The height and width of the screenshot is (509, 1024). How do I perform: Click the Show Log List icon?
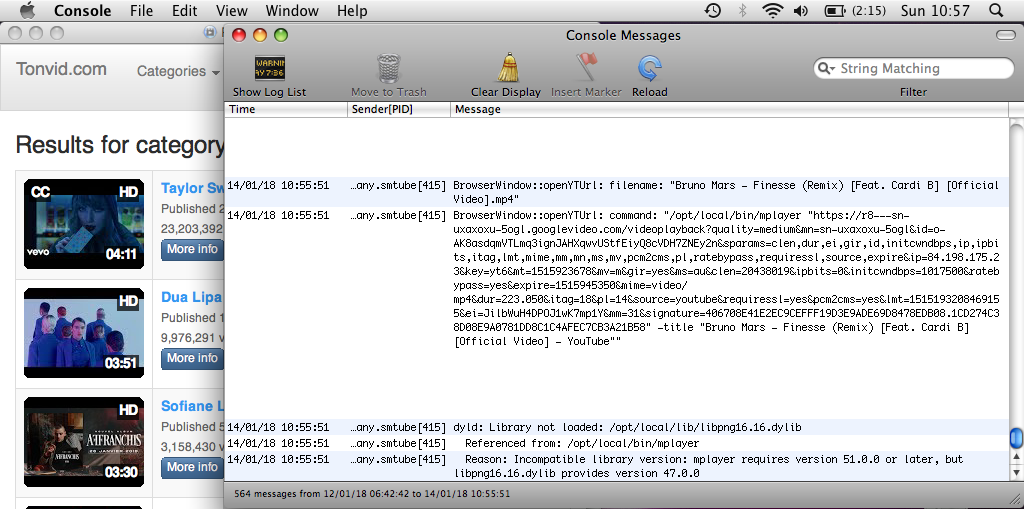click(269, 68)
